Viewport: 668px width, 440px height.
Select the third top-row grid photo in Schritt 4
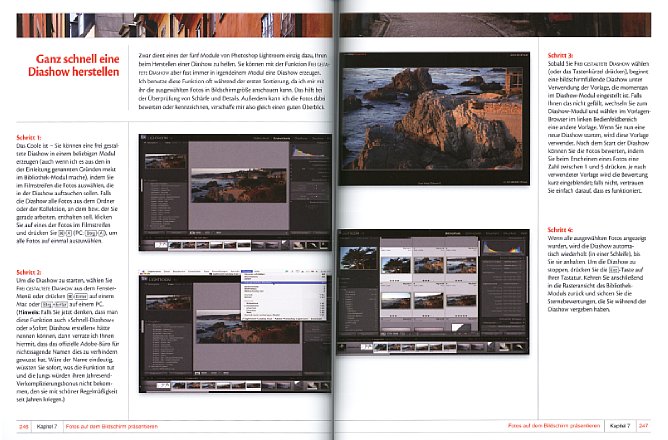(x=461, y=265)
